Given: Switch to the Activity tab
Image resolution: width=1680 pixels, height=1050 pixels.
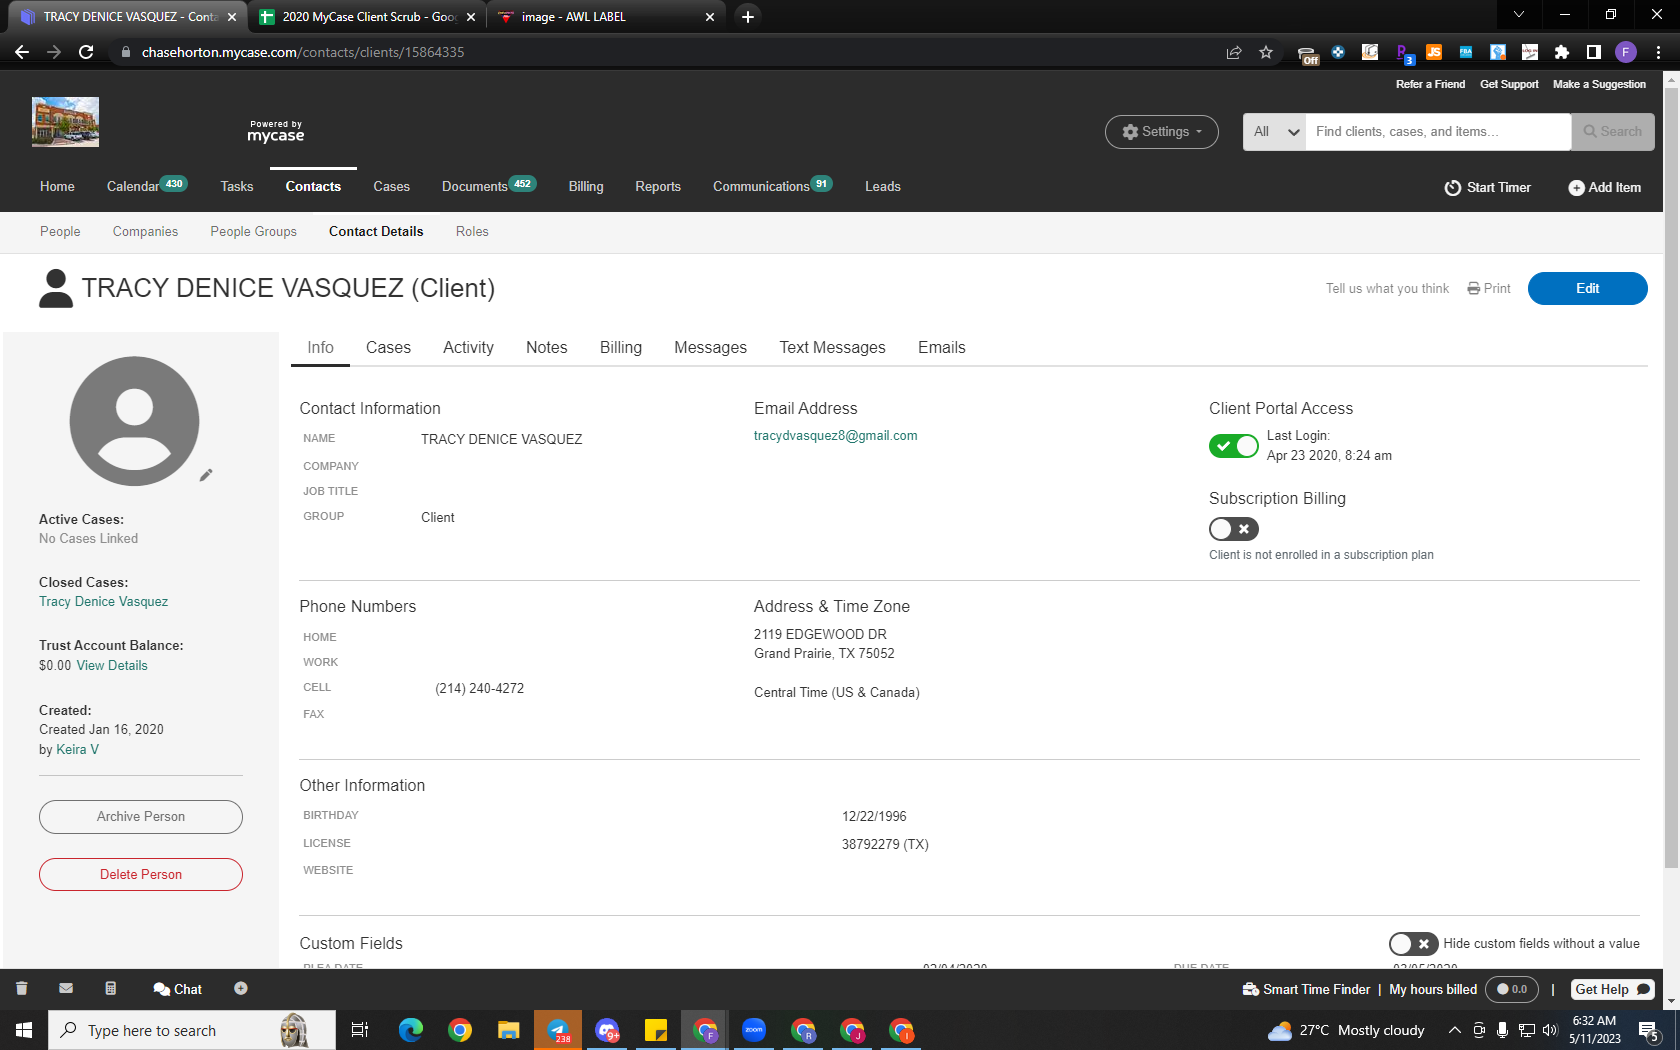Looking at the screenshot, I should (x=468, y=348).
